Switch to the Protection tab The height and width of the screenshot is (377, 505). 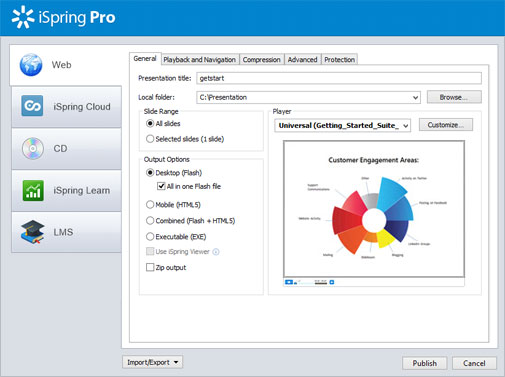[x=339, y=60]
